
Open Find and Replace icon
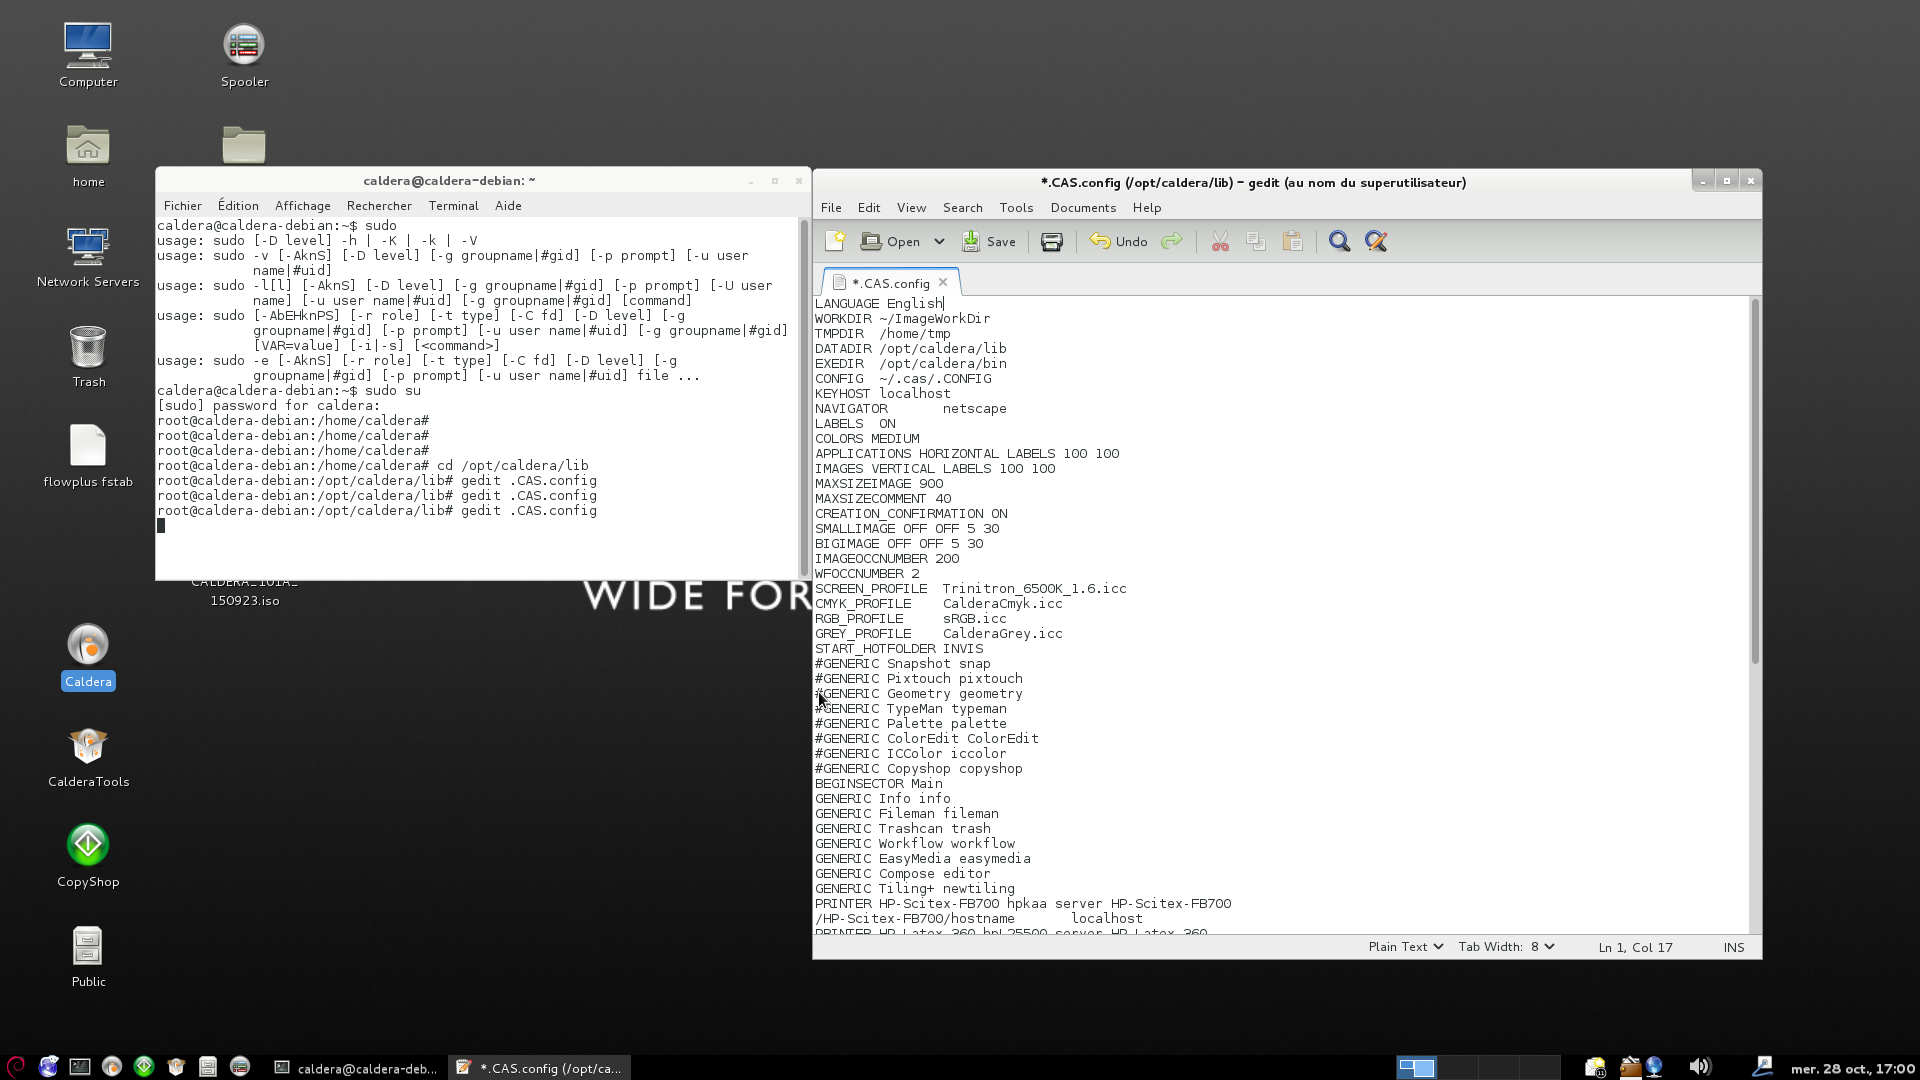pos(1376,242)
